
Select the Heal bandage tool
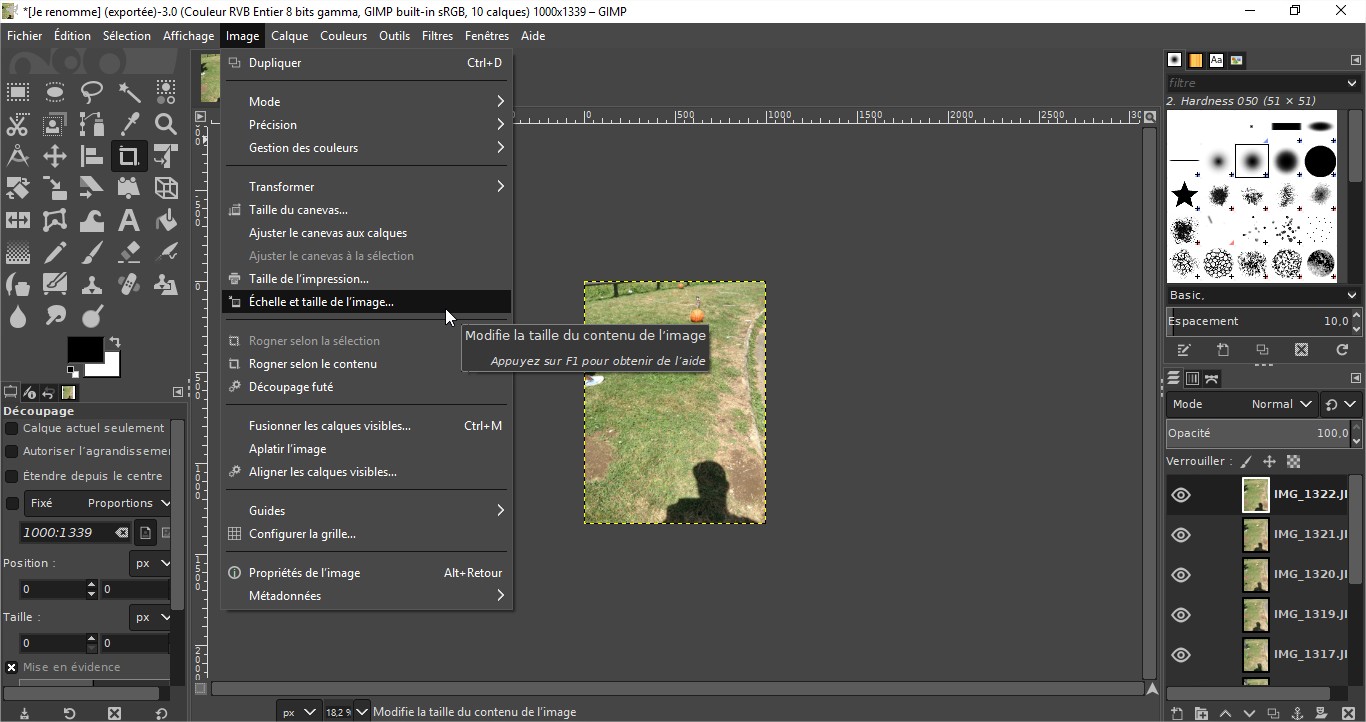point(129,285)
